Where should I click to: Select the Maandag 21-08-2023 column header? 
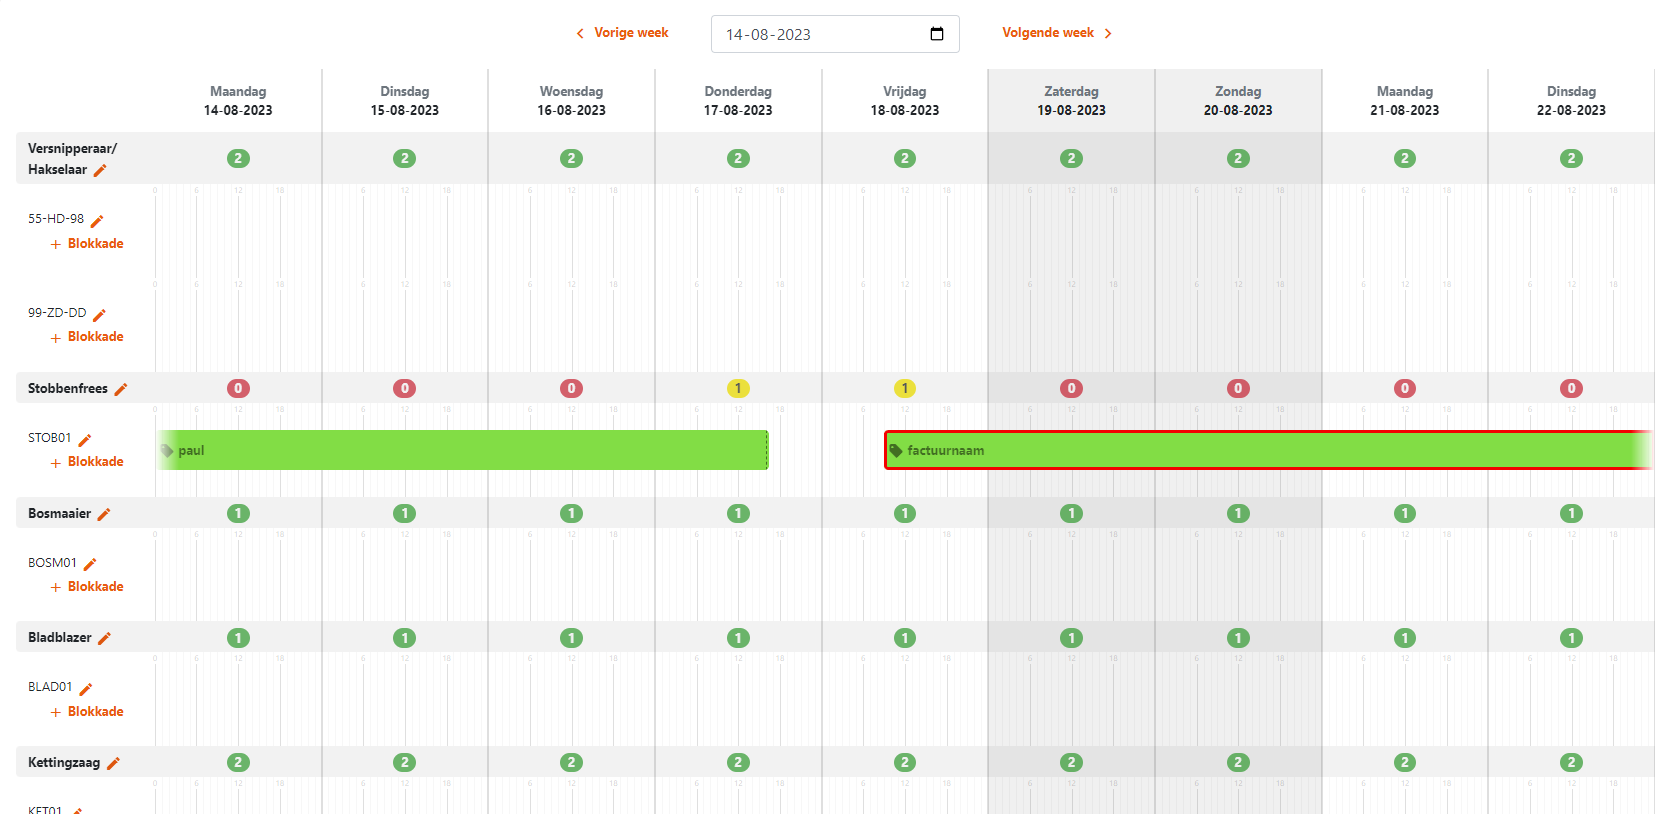click(1405, 101)
